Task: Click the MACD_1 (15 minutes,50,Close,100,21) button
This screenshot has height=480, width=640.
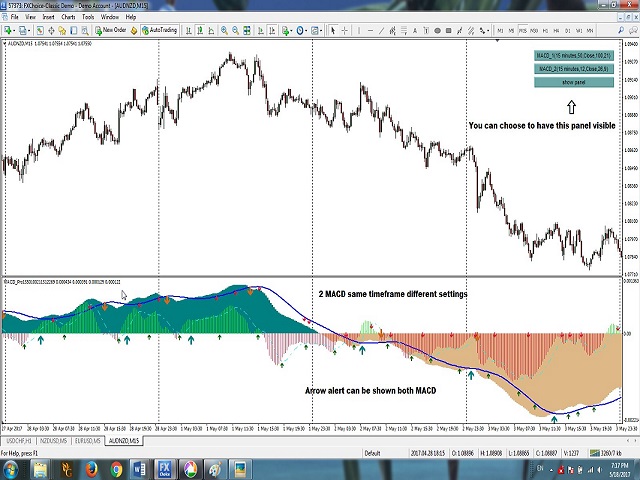Action: tap(573, 56)
